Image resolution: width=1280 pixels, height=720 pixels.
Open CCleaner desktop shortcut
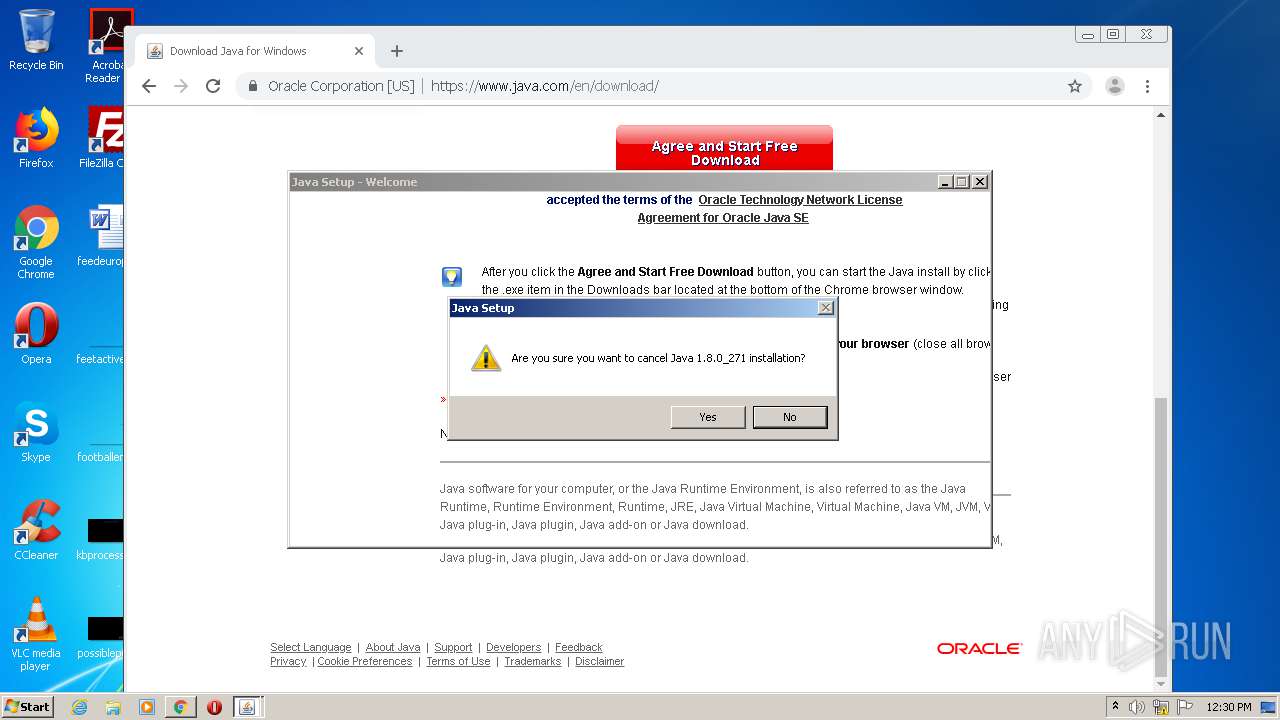point(36,530)
